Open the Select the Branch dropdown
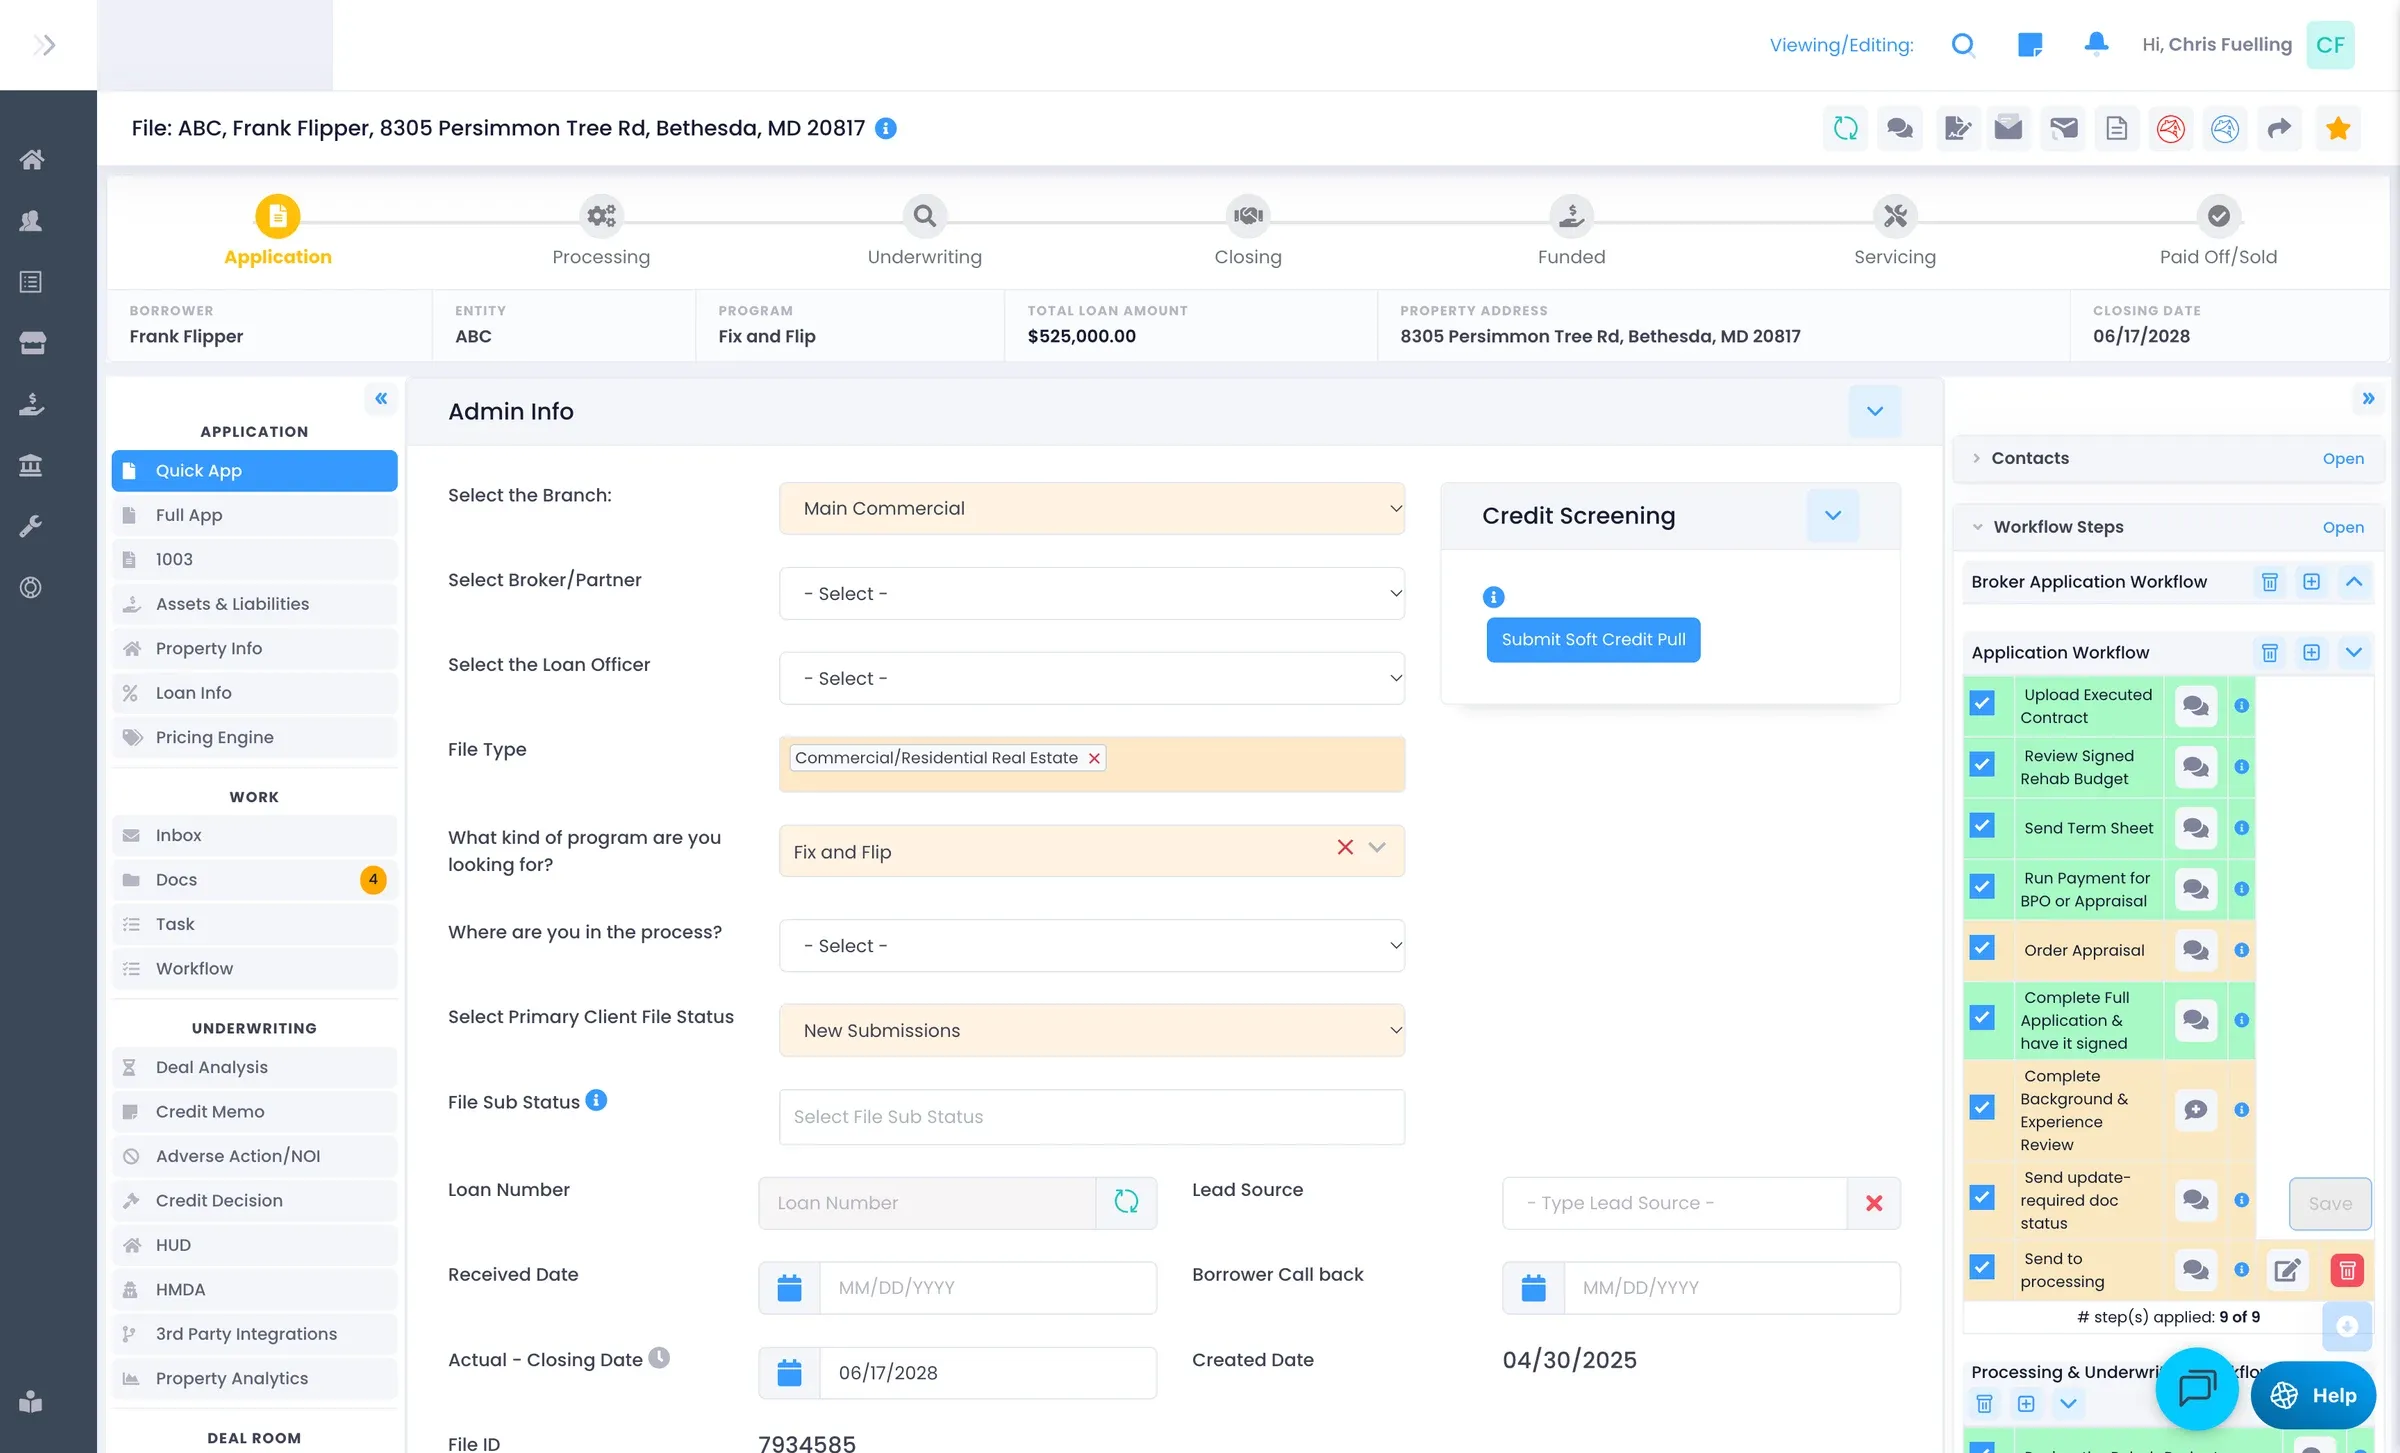 click(x=1091, y=508)
